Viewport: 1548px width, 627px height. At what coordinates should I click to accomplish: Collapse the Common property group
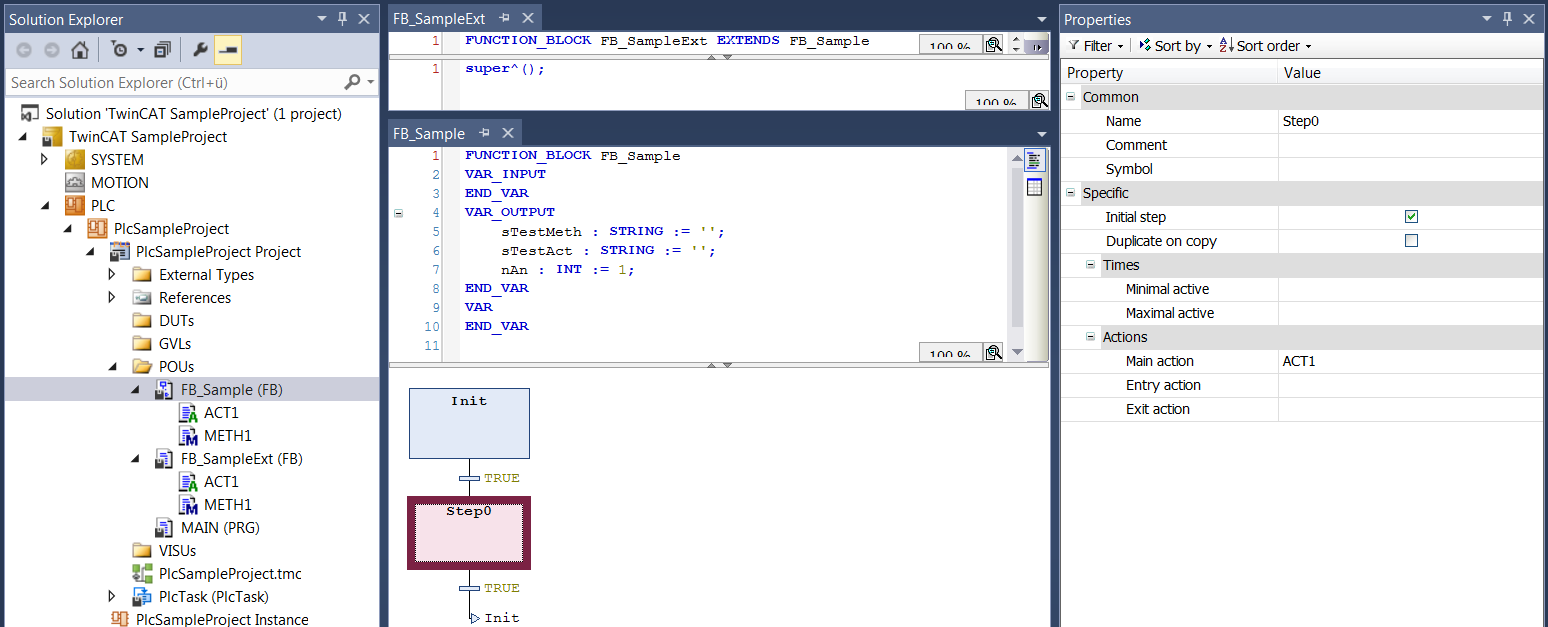click(1071, 97)
